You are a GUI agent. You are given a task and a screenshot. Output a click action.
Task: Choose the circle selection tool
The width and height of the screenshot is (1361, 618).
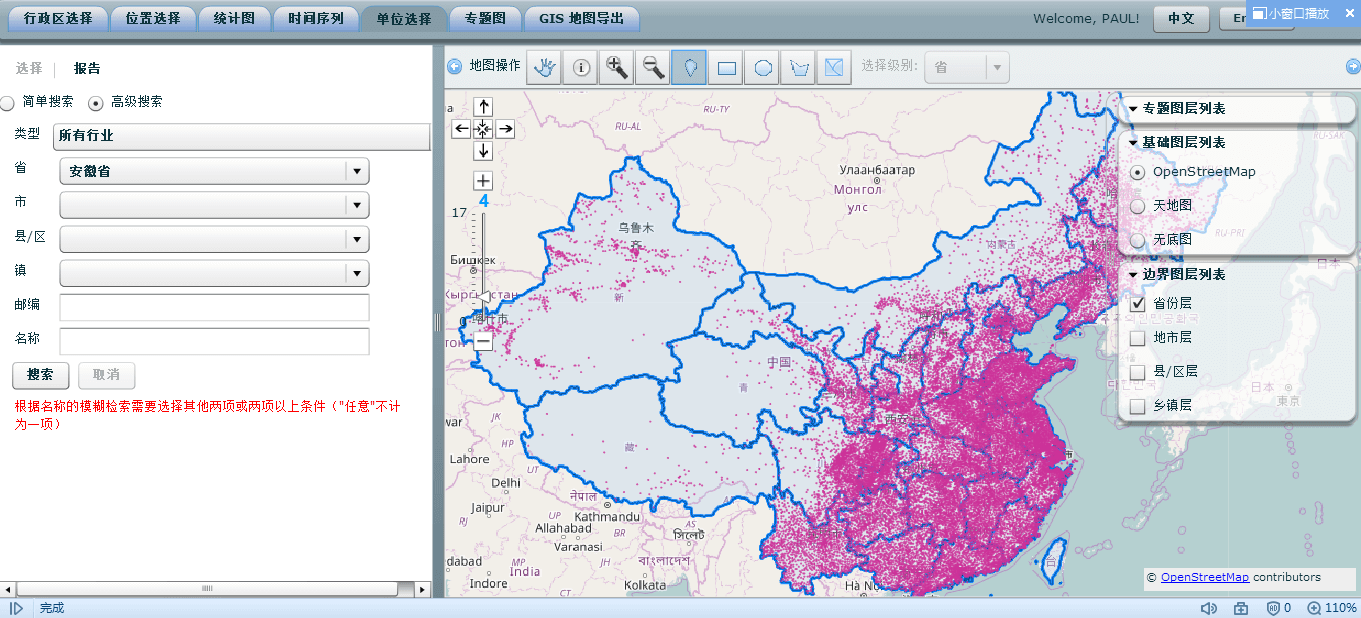coord(762,67)
